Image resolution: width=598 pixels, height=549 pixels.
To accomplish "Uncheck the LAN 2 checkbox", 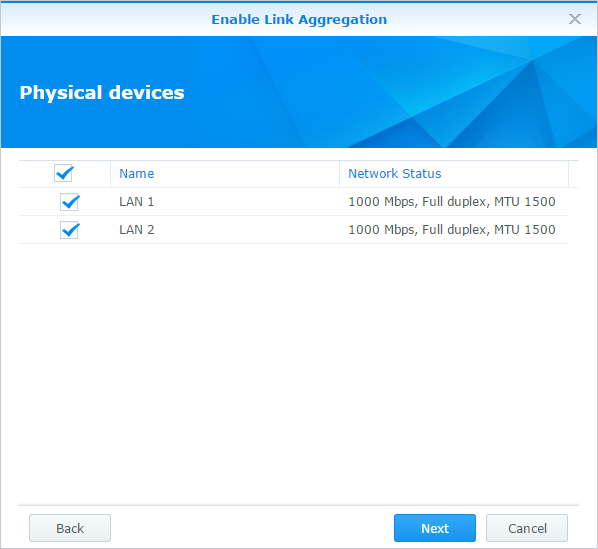I will (x=69, y=230).
